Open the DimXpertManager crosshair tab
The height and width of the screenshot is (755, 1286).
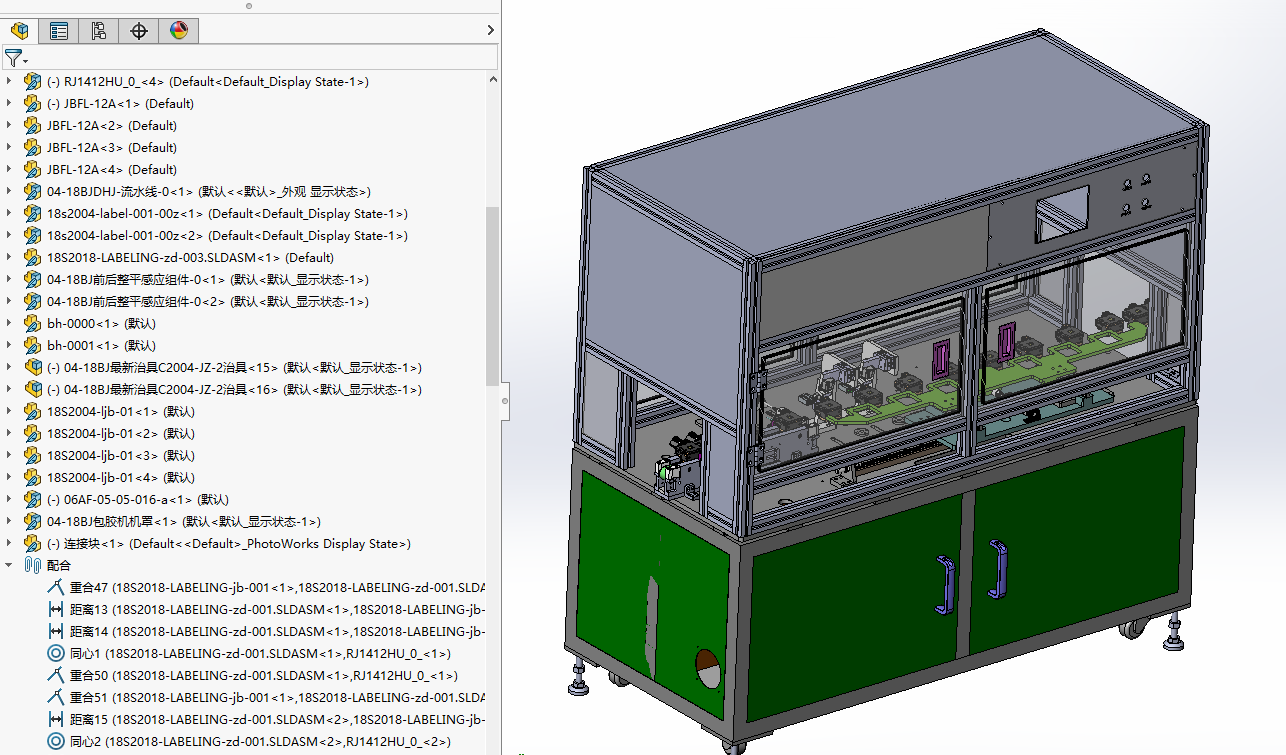click(x=139, y=31)
